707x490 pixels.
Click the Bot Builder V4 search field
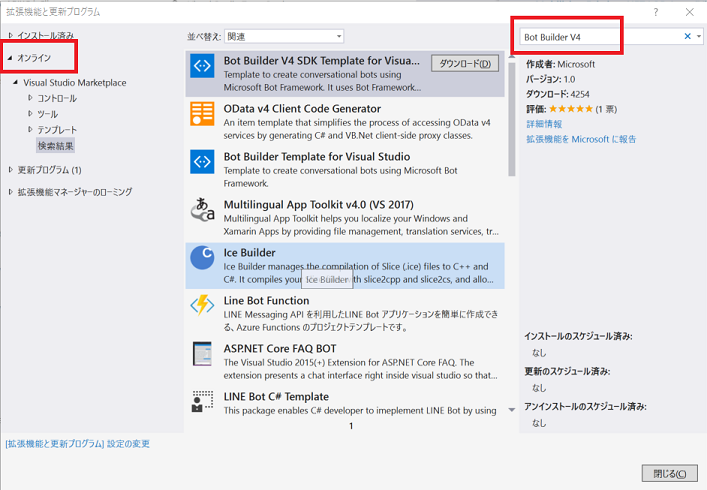tap(600, 37)
